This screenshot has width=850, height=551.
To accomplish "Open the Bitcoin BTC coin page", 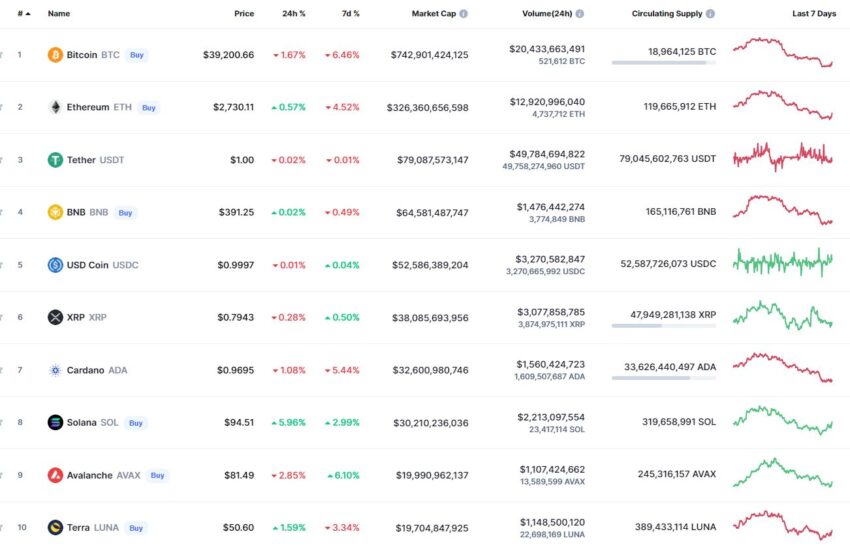I will (93, 55).
